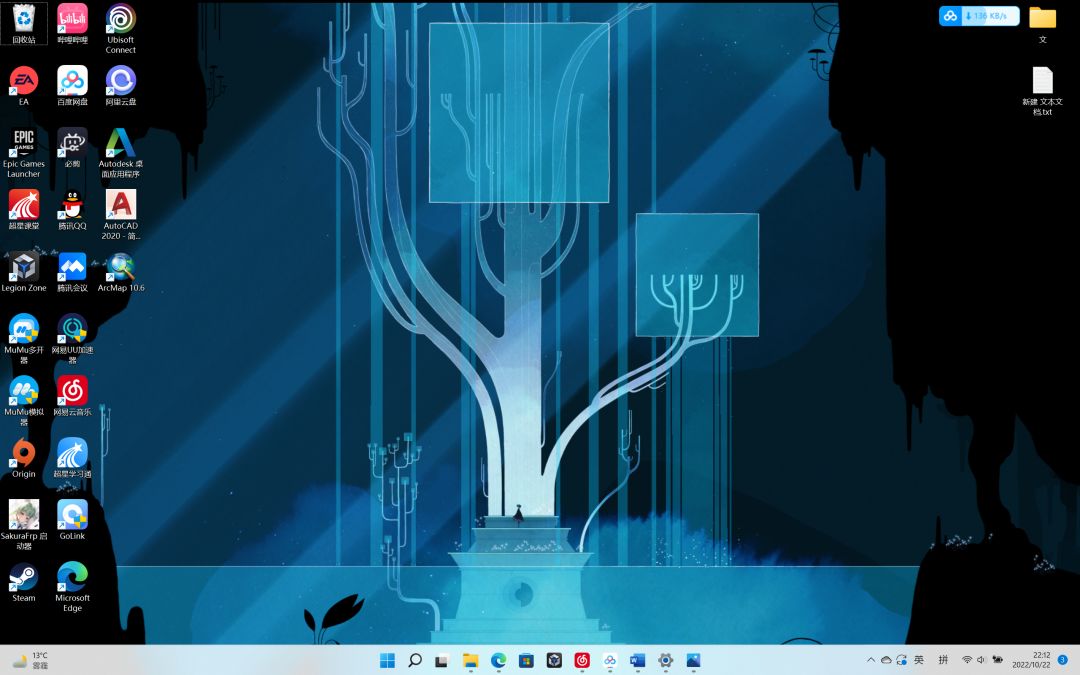The image size is (1080, 675).
Task: Open the bilibili desktop shortcut
Action: (x=72, y=23)
